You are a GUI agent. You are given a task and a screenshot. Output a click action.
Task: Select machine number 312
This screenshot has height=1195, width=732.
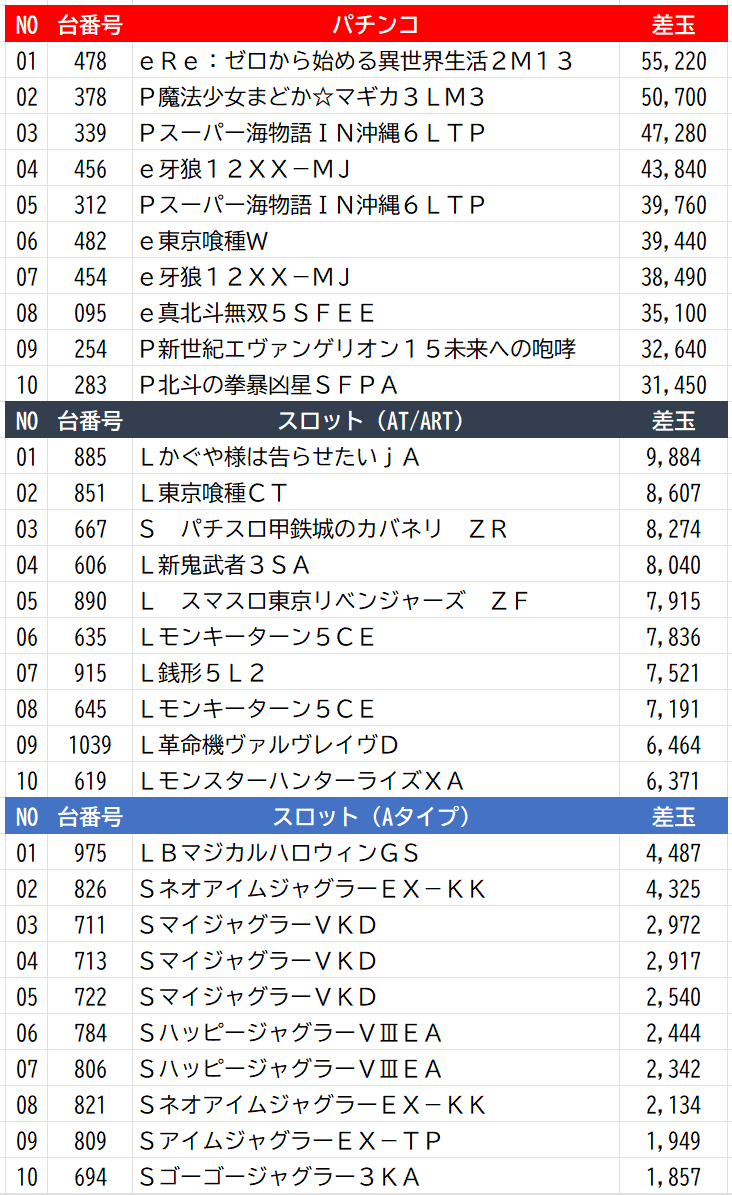[x=90, y=205]
